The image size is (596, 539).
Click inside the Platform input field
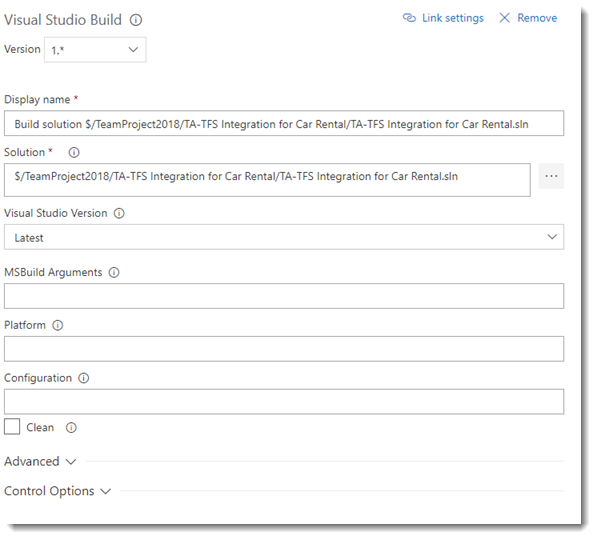point(284,349)
